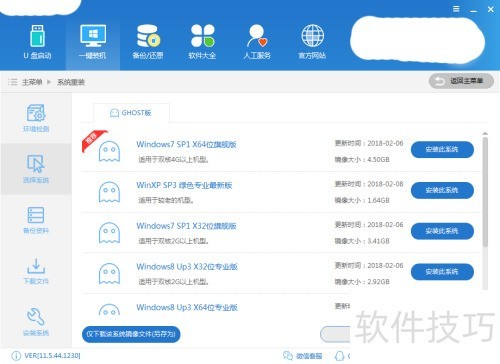Click the version info icon in status bar

pyautogui.click(x=16, y=356)
